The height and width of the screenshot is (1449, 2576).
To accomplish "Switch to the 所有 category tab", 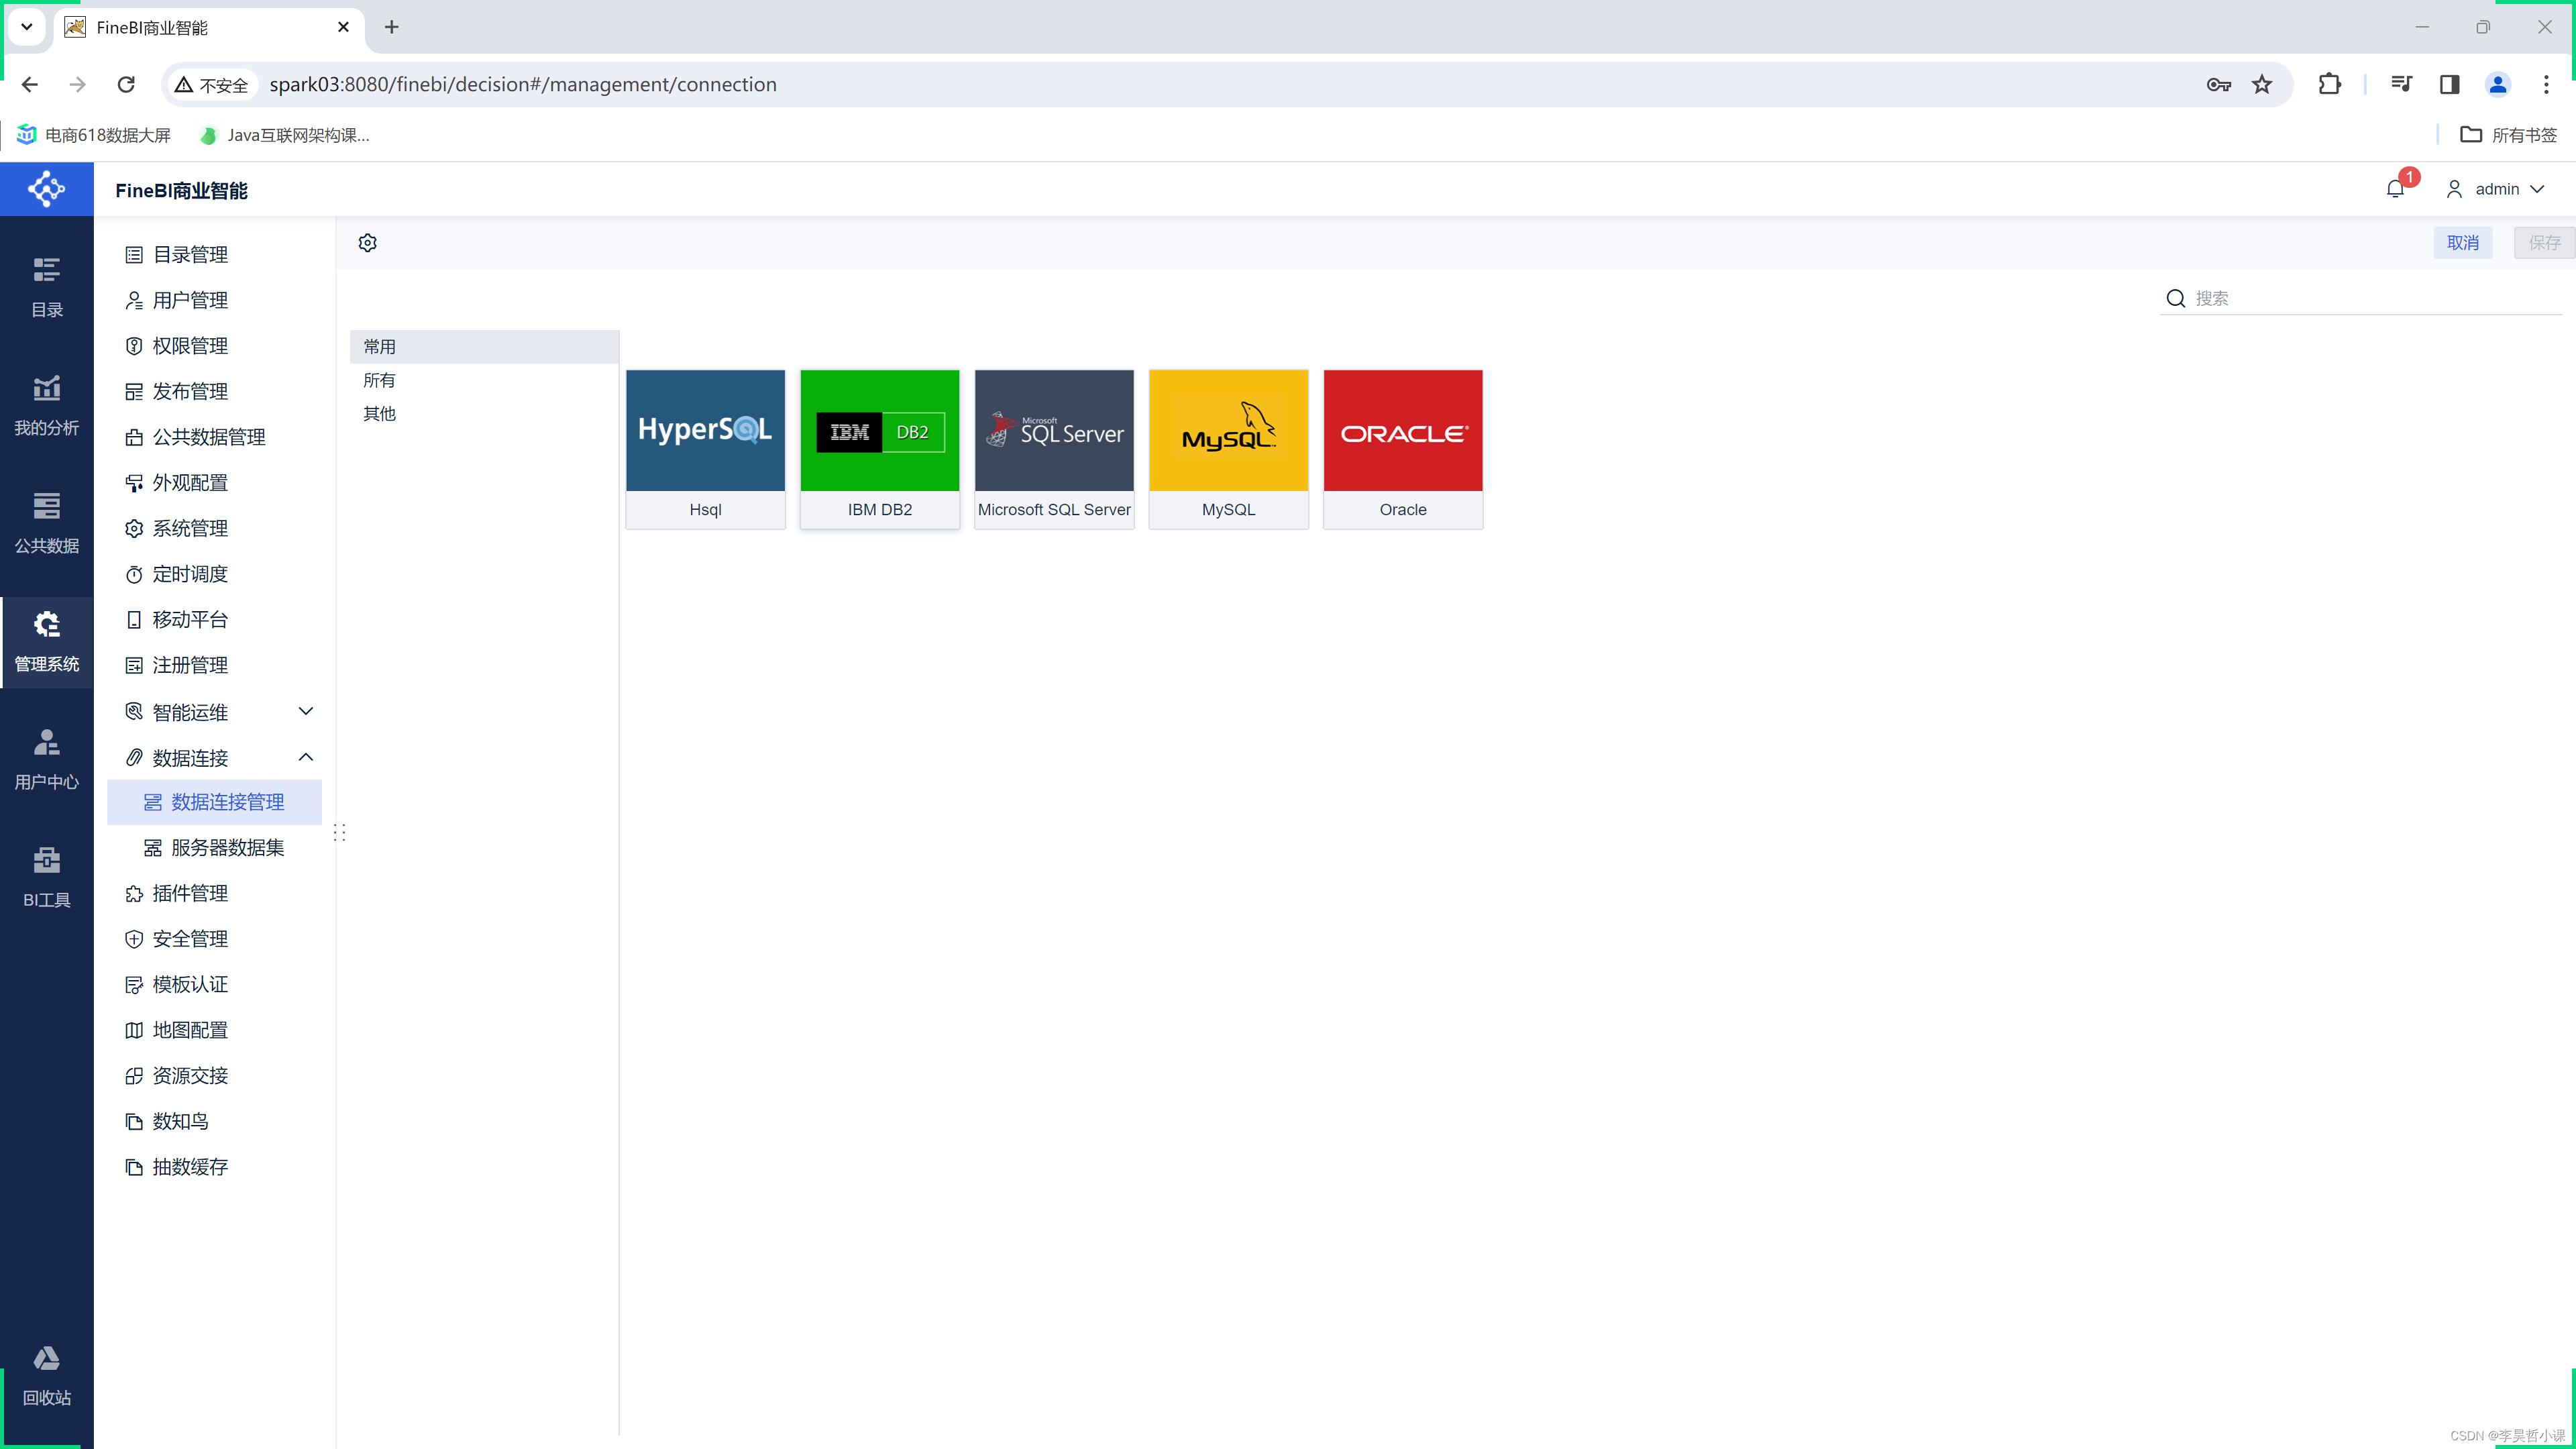I will pyautogui.click(x=379, y=380).
